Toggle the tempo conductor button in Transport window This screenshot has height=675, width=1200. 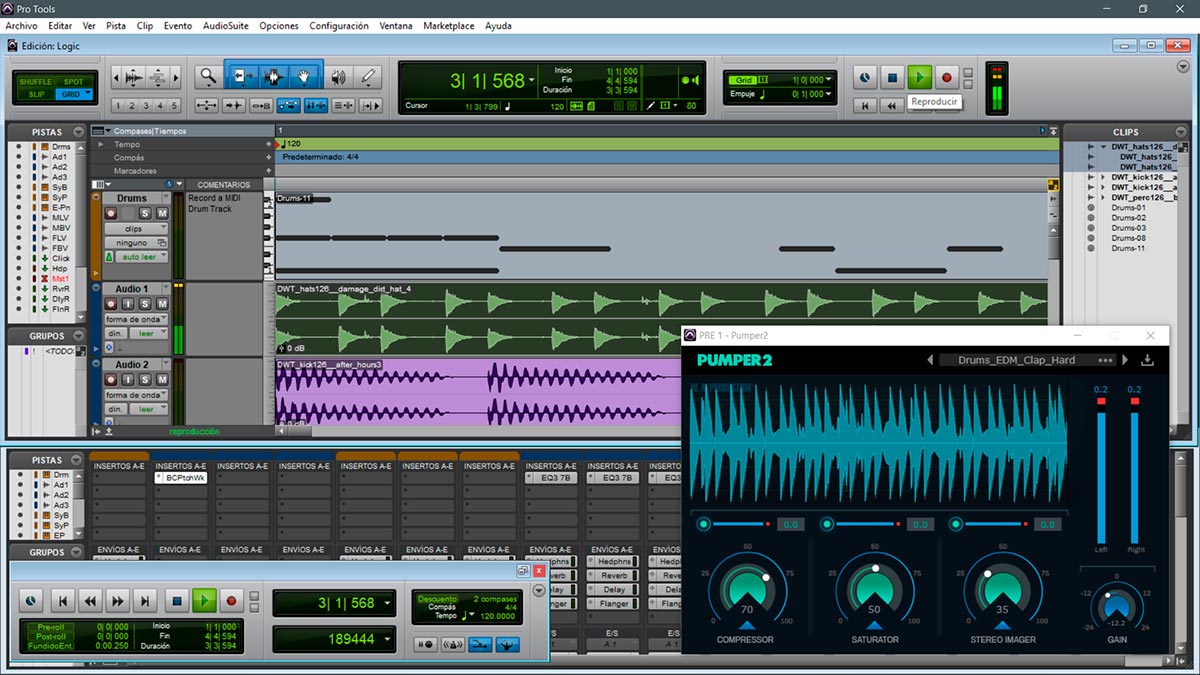tap(506, 645)
